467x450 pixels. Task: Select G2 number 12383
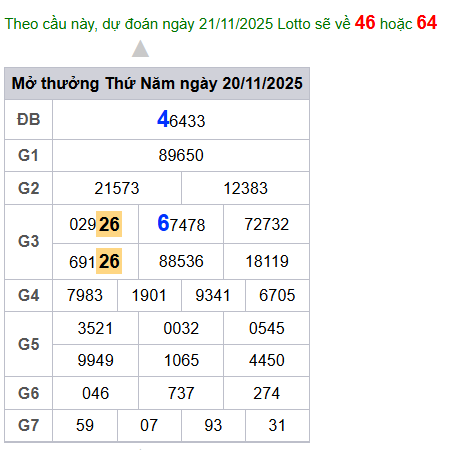pyautogui.click(x=245, y=188)
